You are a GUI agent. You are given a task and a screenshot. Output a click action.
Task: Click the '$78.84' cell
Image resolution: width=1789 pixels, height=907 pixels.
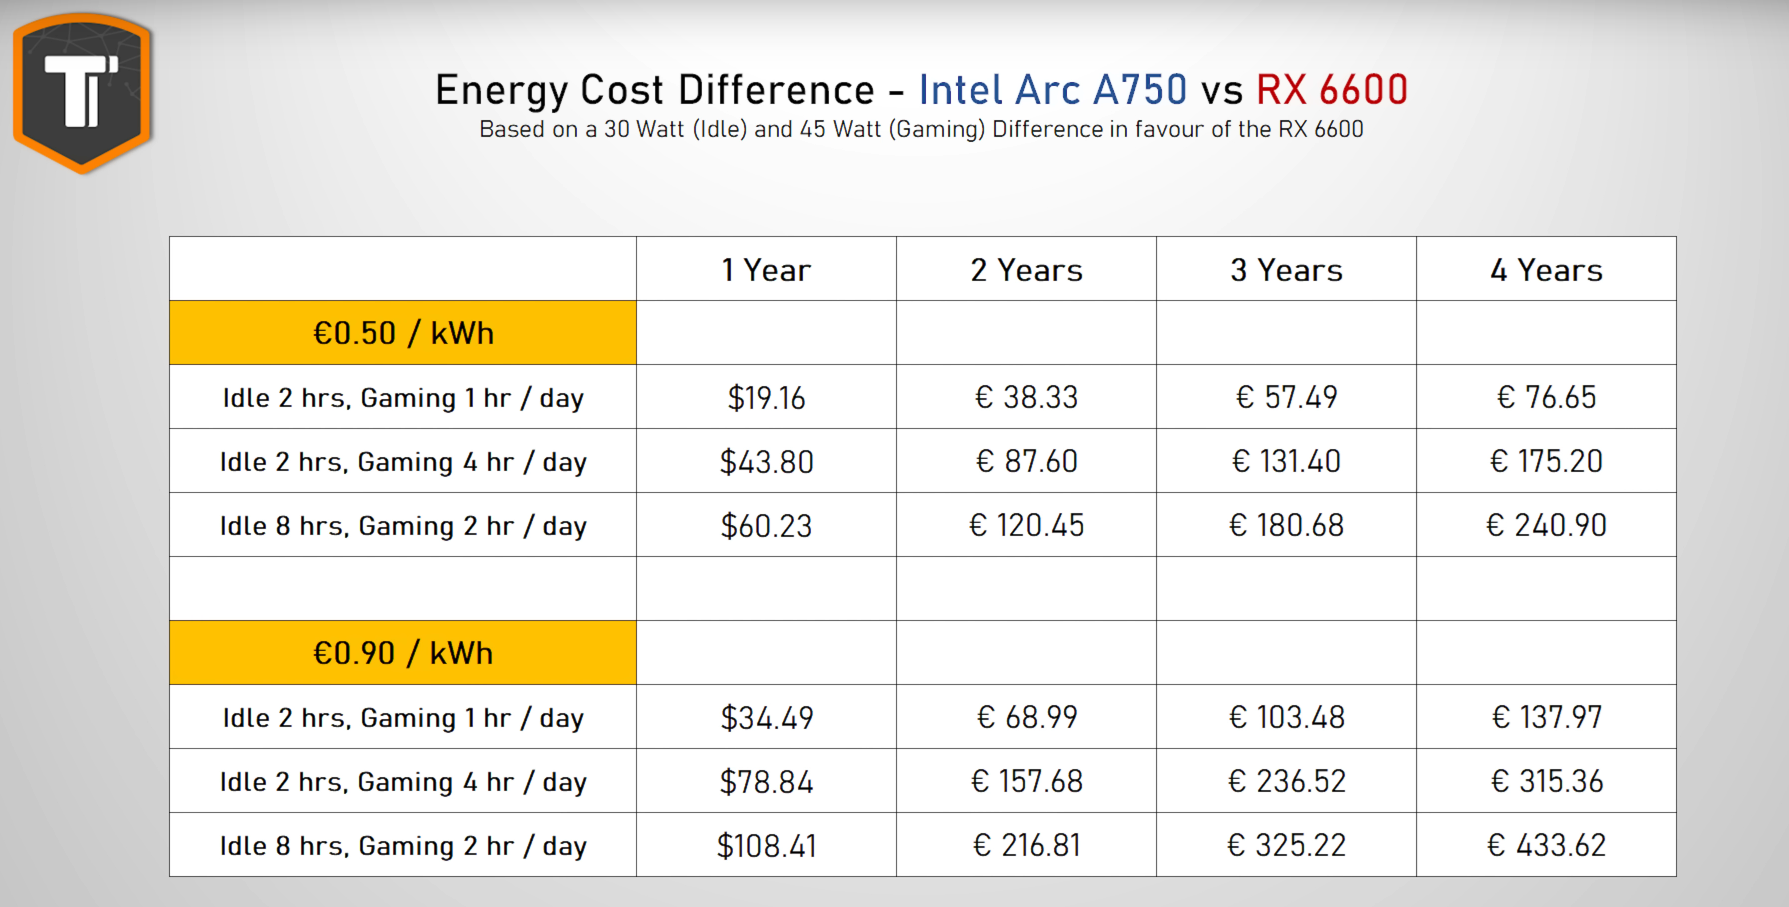coord(767,781)
